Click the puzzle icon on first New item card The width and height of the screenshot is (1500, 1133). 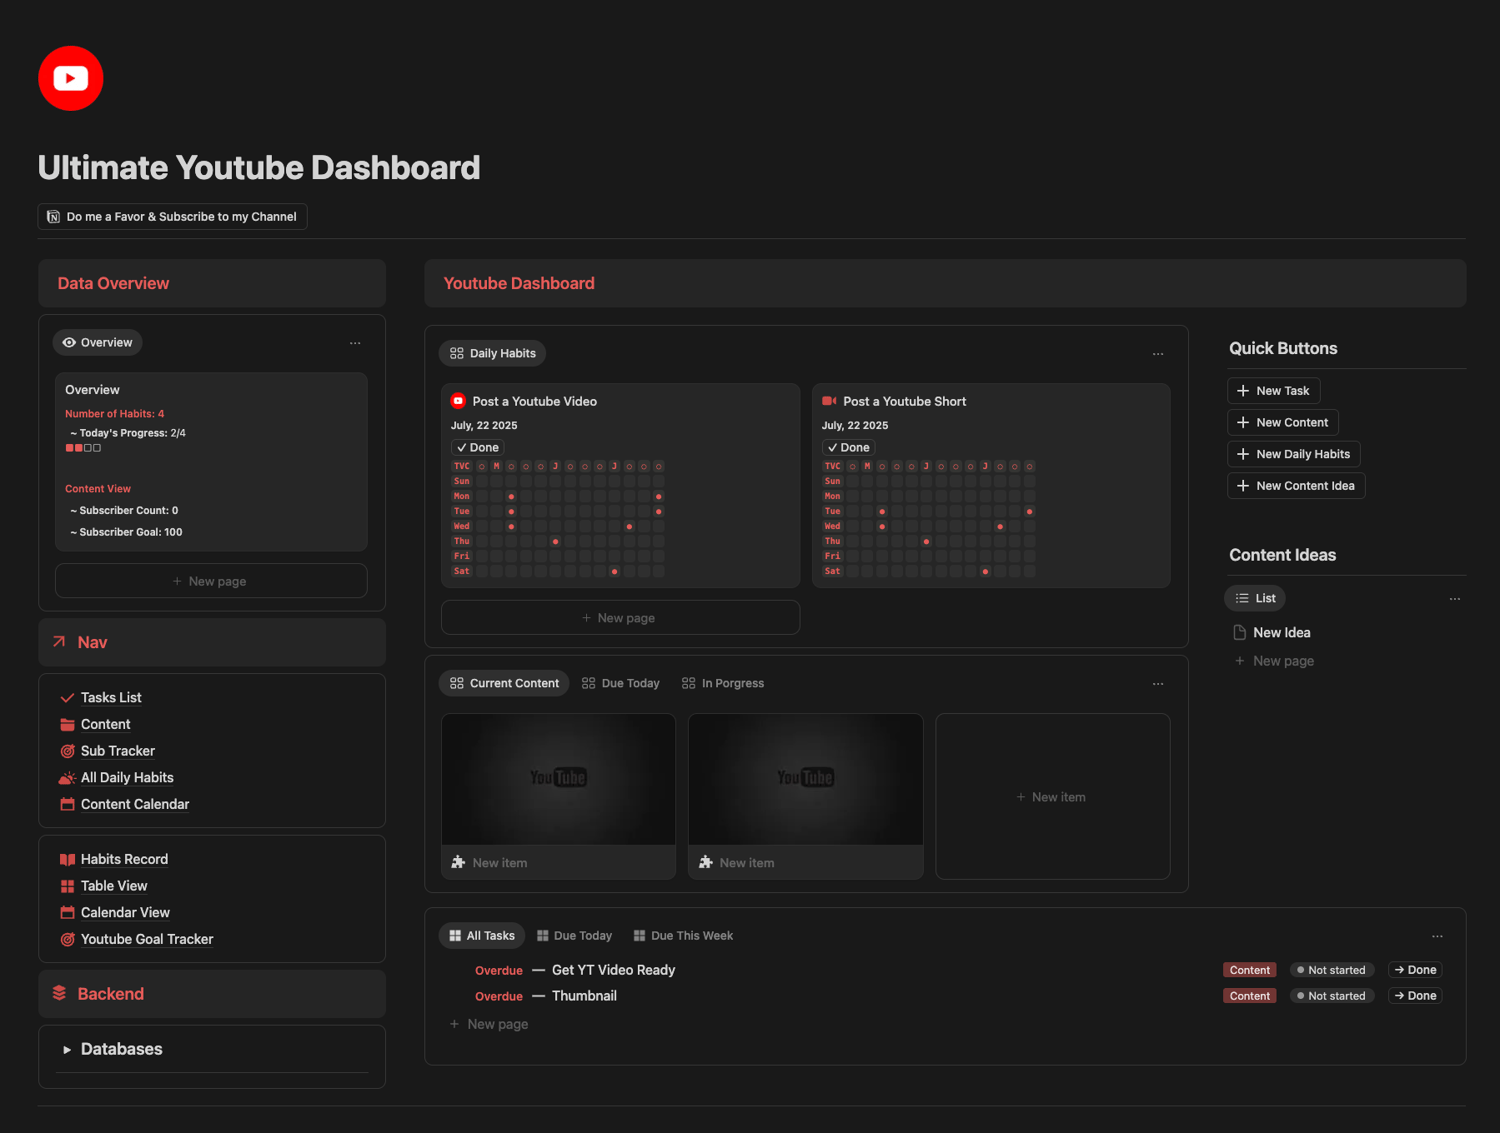(x=458, y=862)
